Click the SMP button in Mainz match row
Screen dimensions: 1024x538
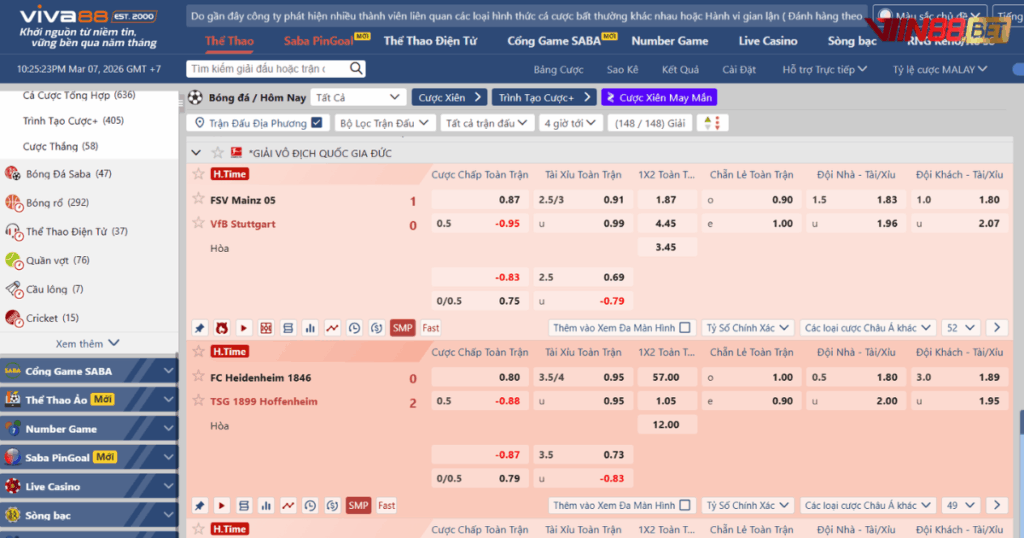[403, 328]
